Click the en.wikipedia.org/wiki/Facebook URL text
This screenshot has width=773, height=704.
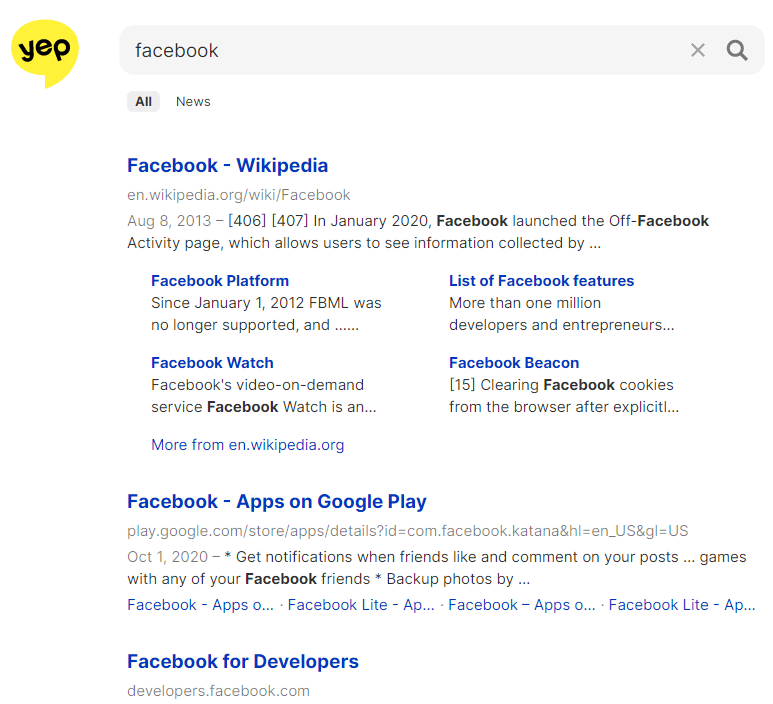(239, 195)
